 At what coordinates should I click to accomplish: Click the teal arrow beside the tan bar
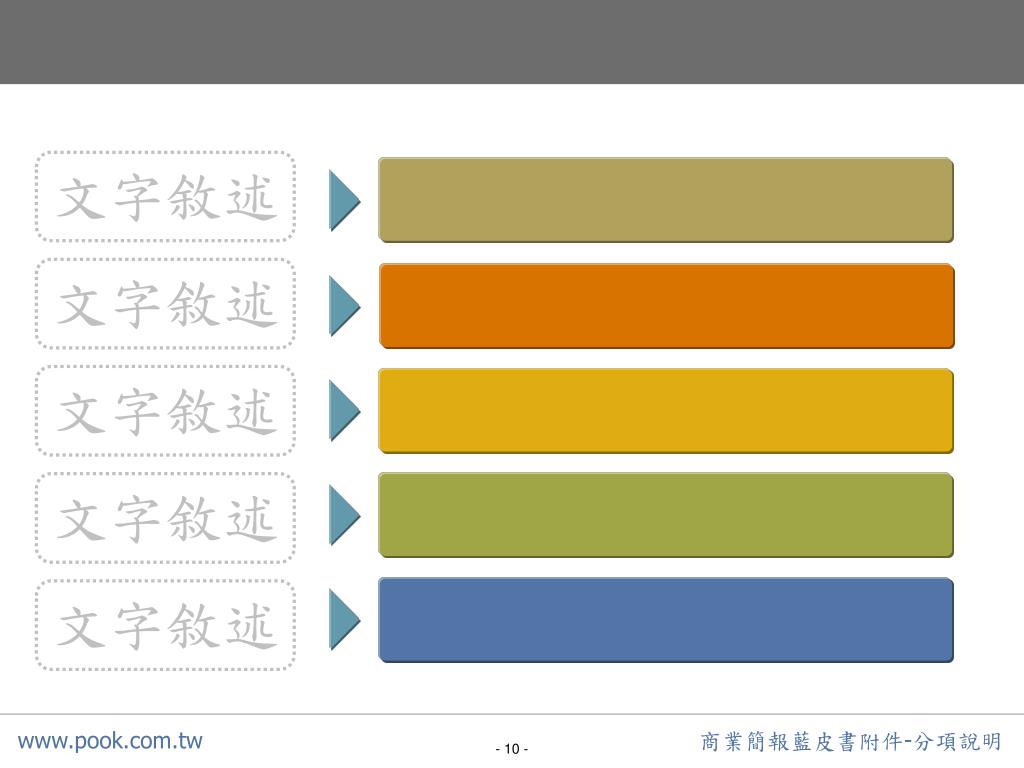[x=344, y=200]
